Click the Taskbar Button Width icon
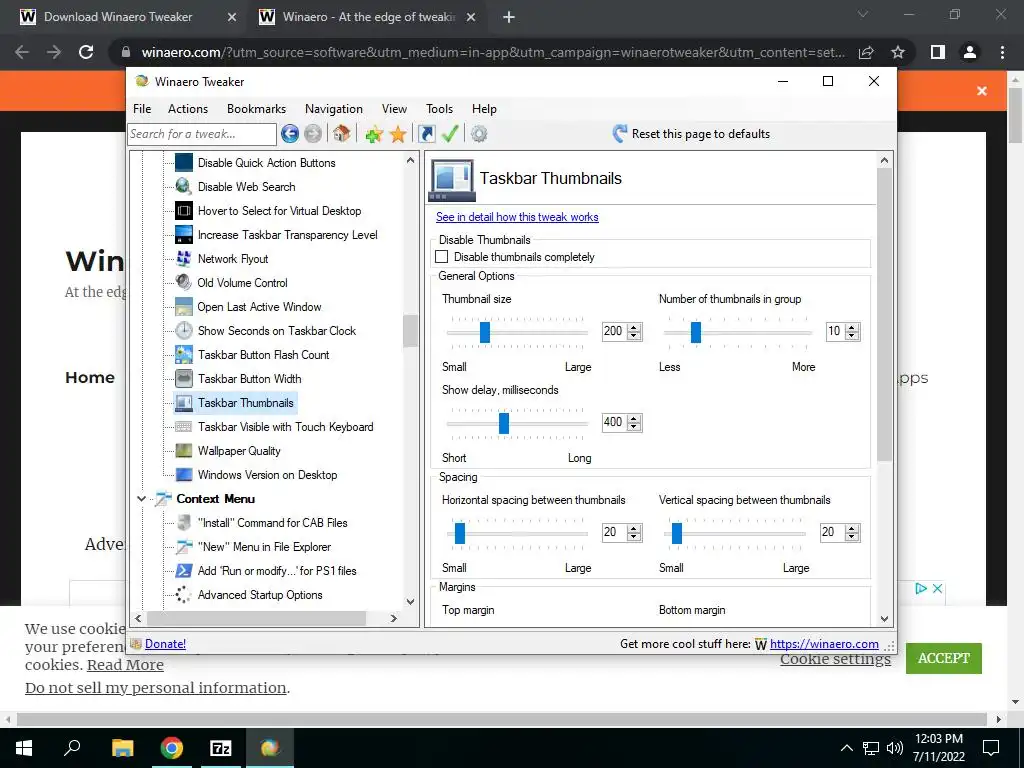1024x768 pixels. [x=184, y=379]
